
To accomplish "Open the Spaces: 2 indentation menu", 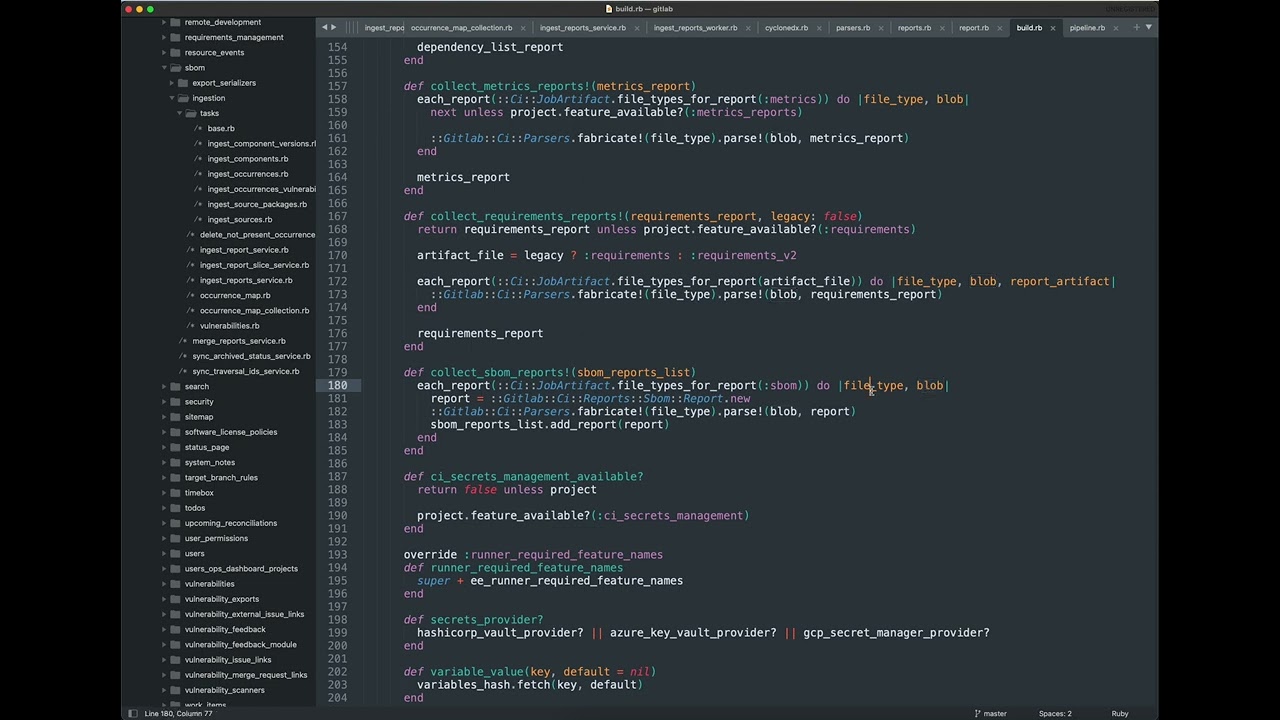I will click(1055, 713).
